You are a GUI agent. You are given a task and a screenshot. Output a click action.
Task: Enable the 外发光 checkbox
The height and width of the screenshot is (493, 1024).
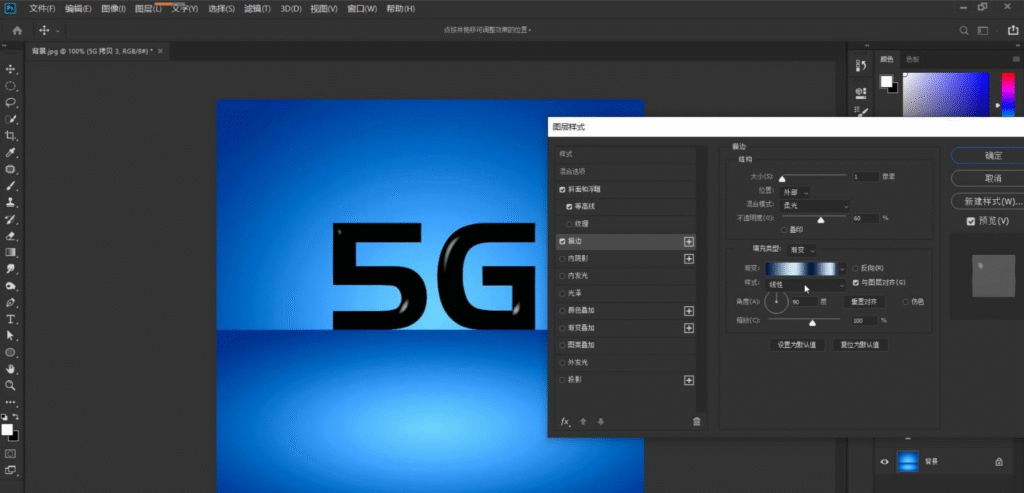click(x=562, y=362)
